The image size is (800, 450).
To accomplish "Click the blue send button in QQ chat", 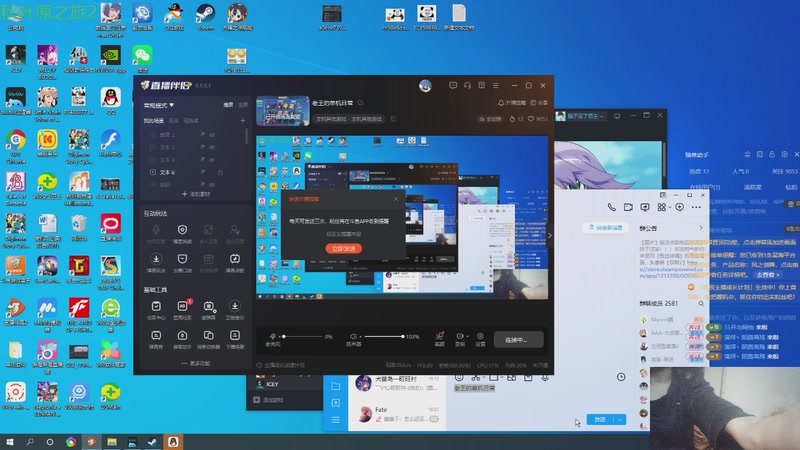I will coord(600,419).
